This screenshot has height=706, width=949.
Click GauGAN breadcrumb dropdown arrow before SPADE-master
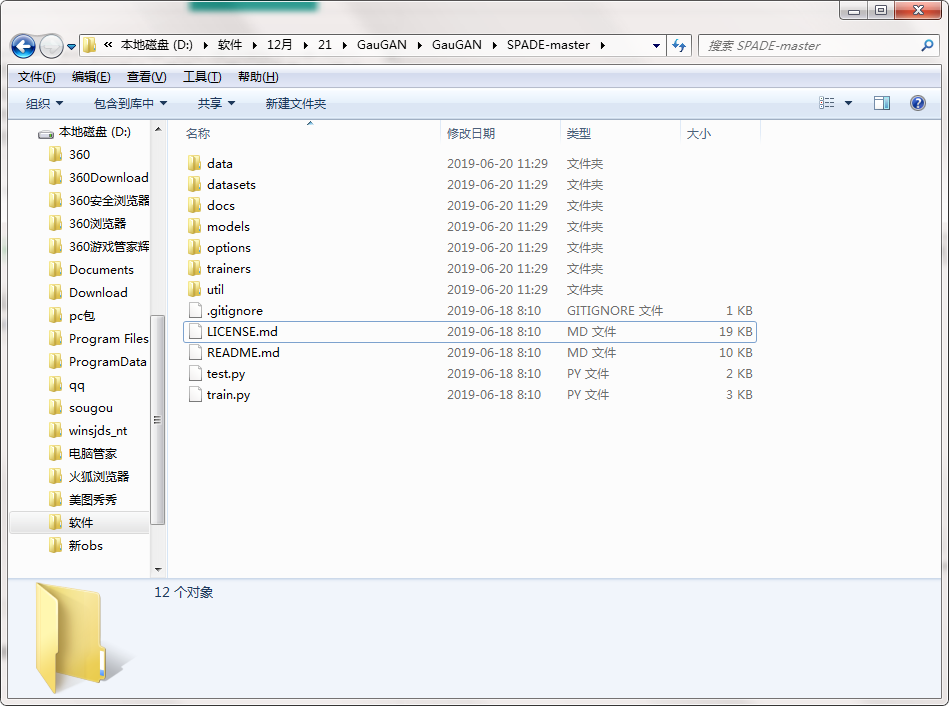[x=495, y=45]
